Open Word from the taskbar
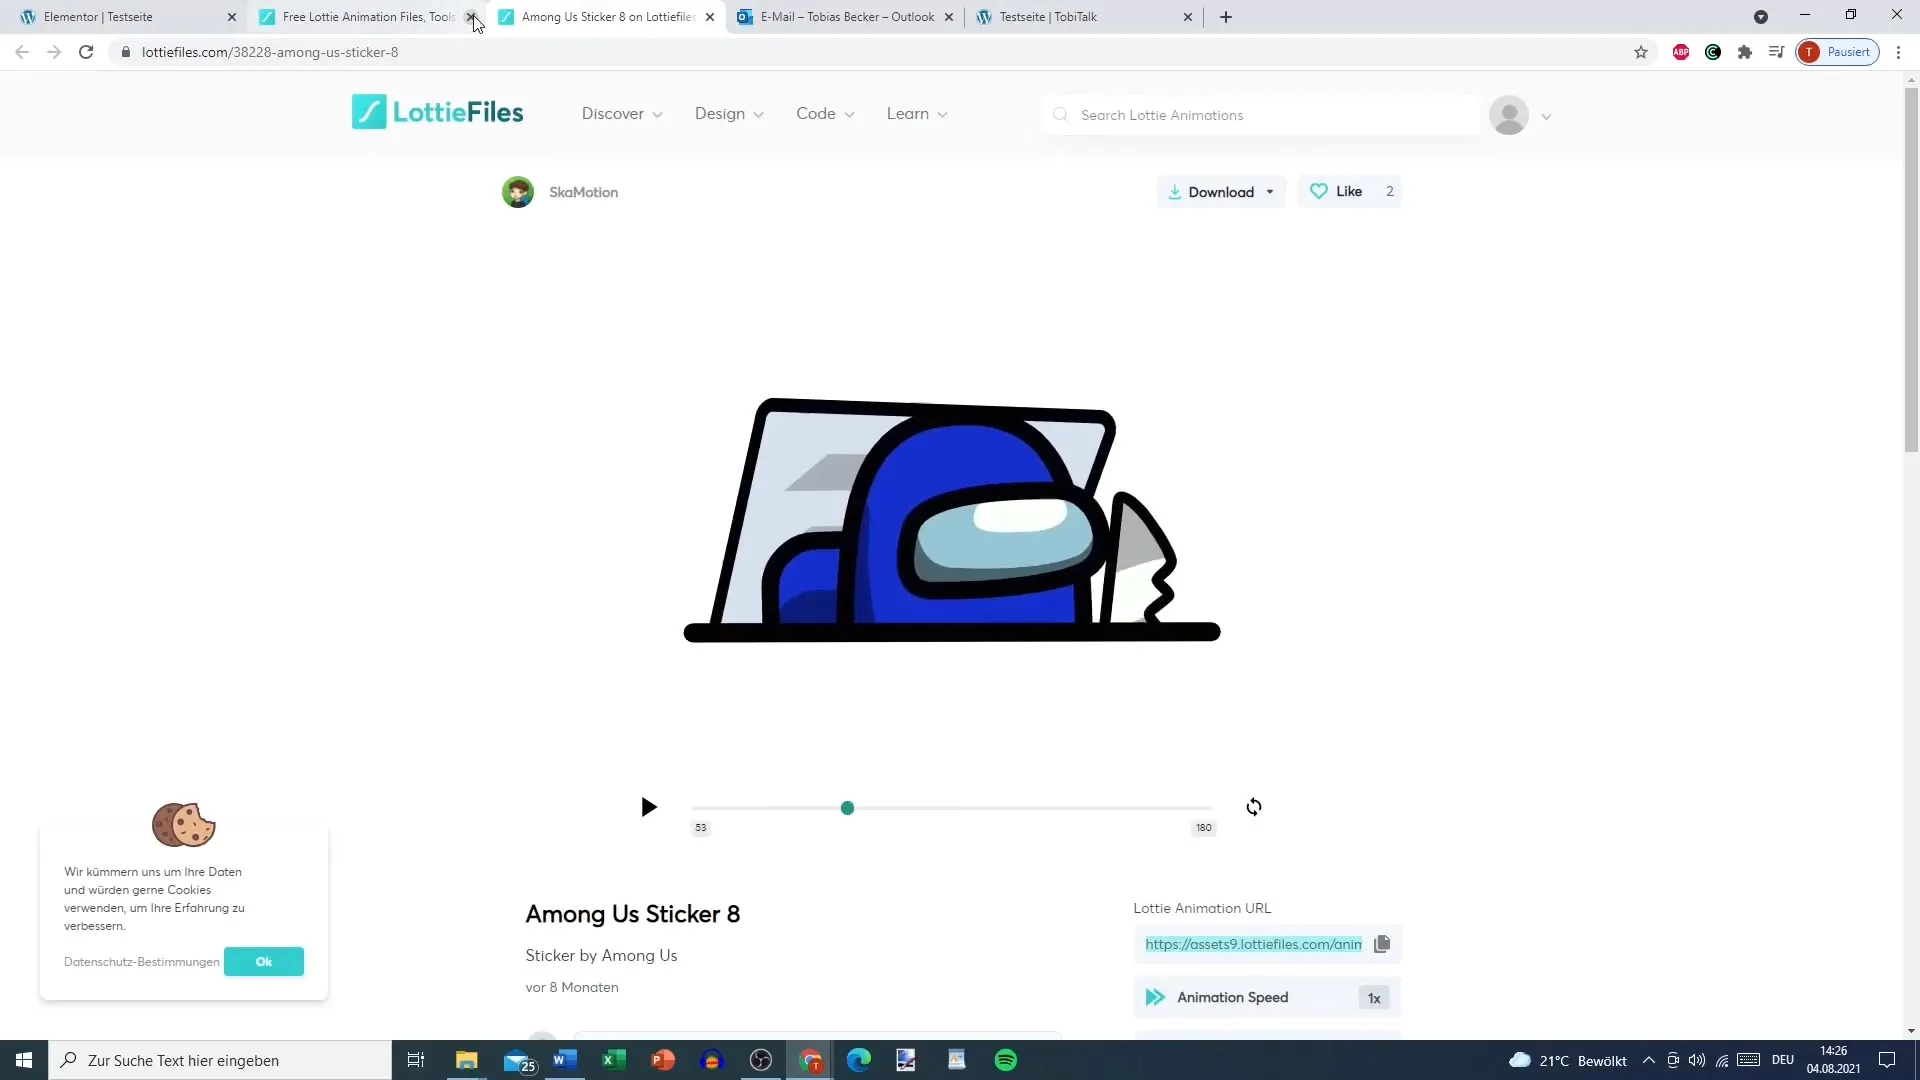The height and width of the screenshot is (1080, 1920). click(x=565, y=1060)
